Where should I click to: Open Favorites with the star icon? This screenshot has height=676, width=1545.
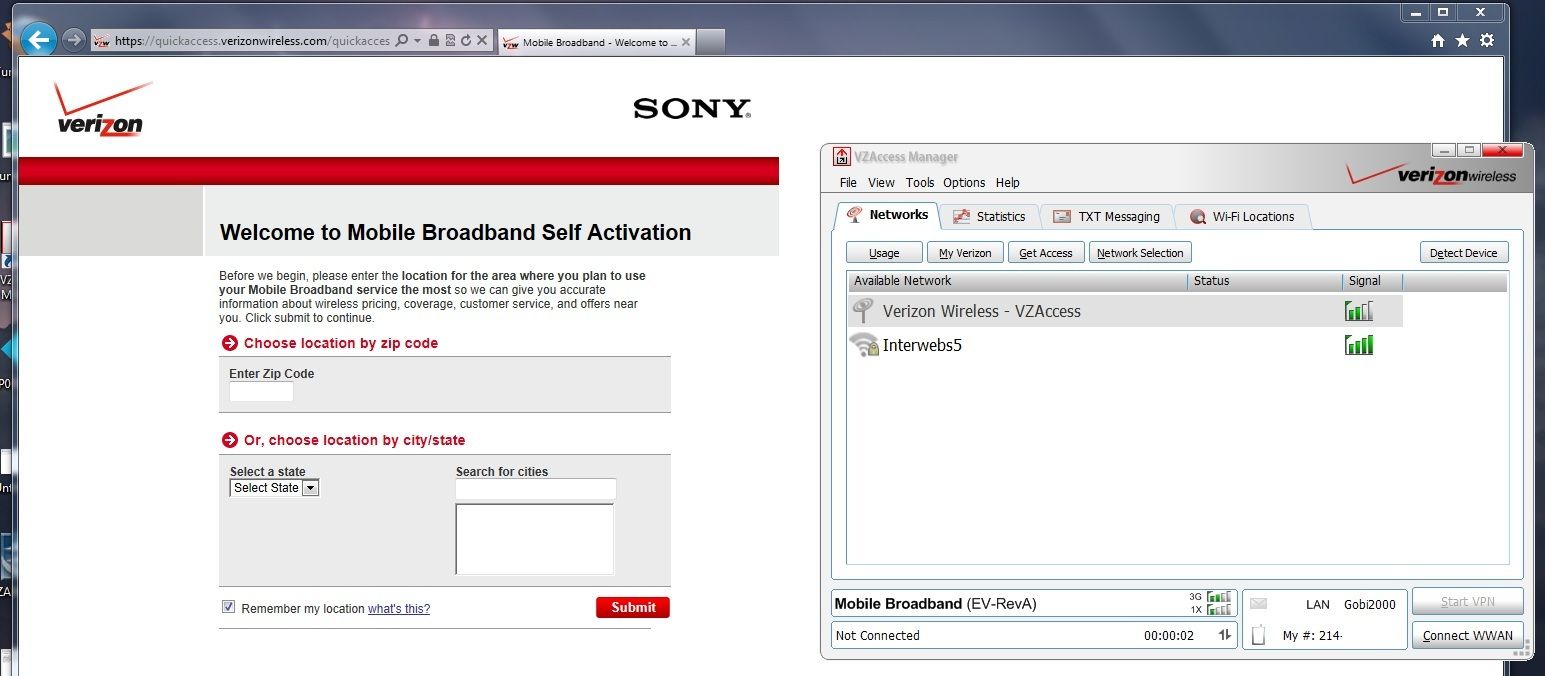1462,41
